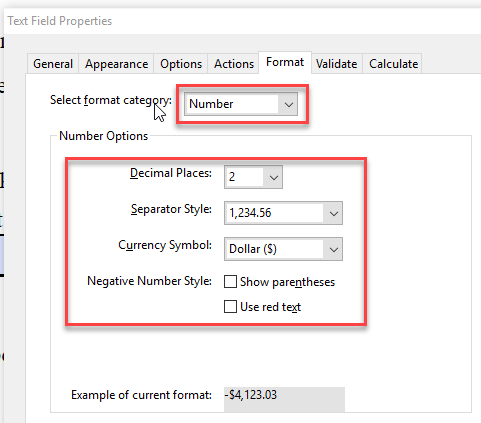Go to the Options tab

[181, 64]
